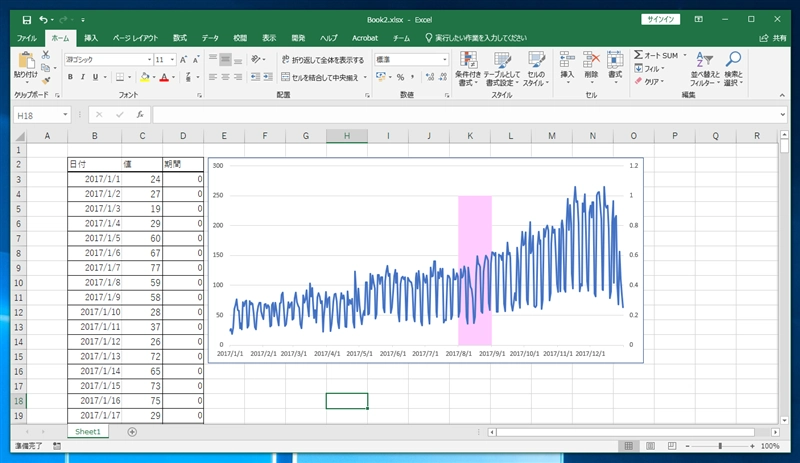Toggle center horizontal alignment
Screen dimensions: 800x463
(x=225, y=77)
